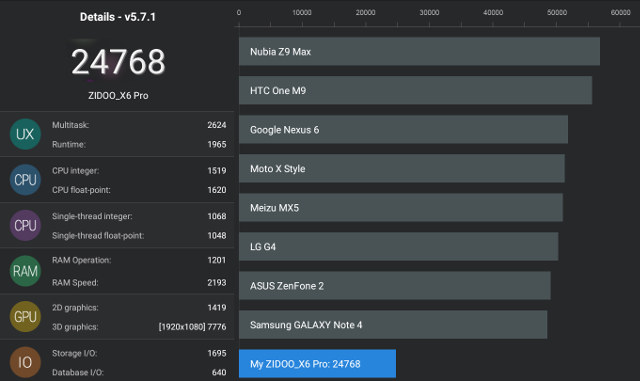Image resolution: width=640 pixels, height=381 pixels.
Task: Click the CPU integer score row
Action: pos(139,171)
